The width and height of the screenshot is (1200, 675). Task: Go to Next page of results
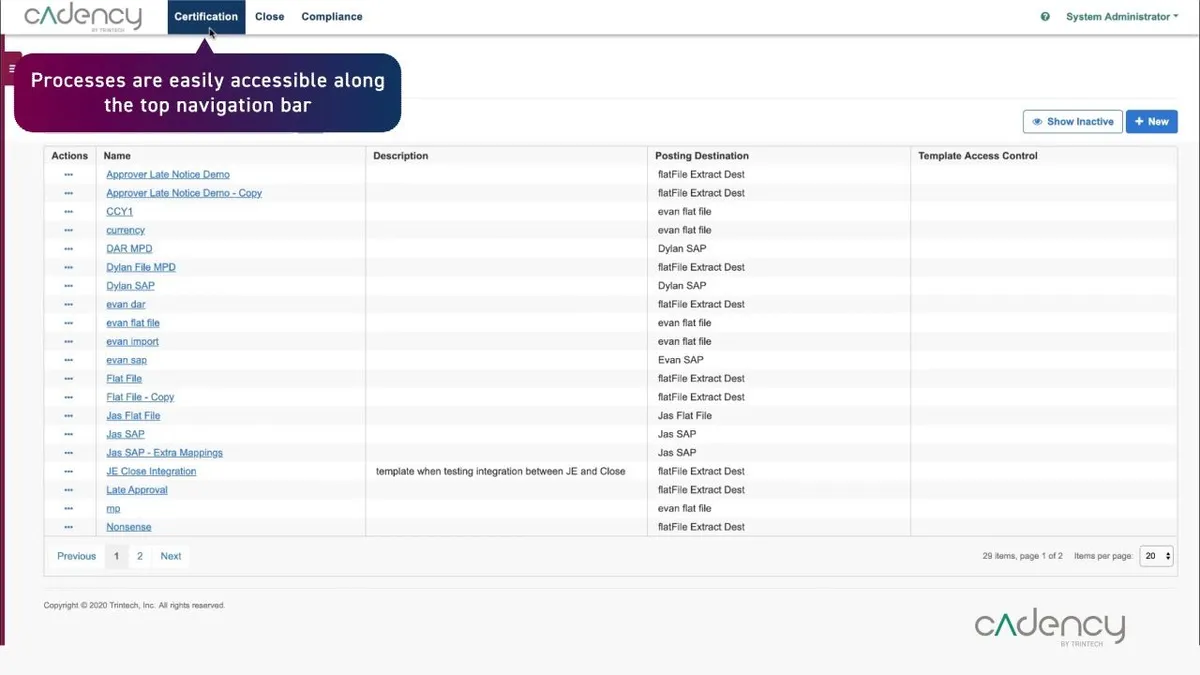tap(171, 556)
